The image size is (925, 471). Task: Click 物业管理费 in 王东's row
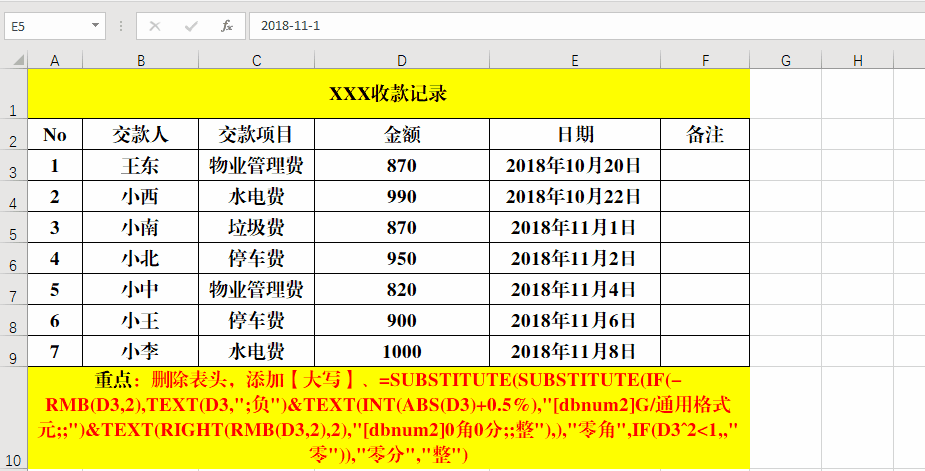pos(257,165)
